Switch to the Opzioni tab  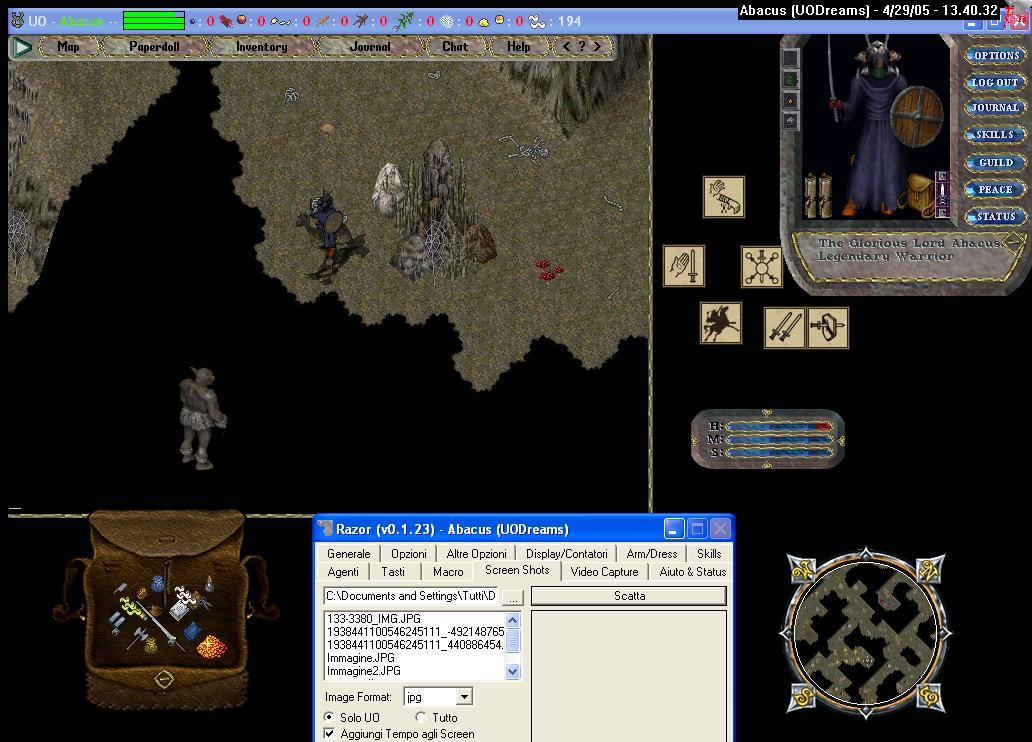[x=409, y=554]
